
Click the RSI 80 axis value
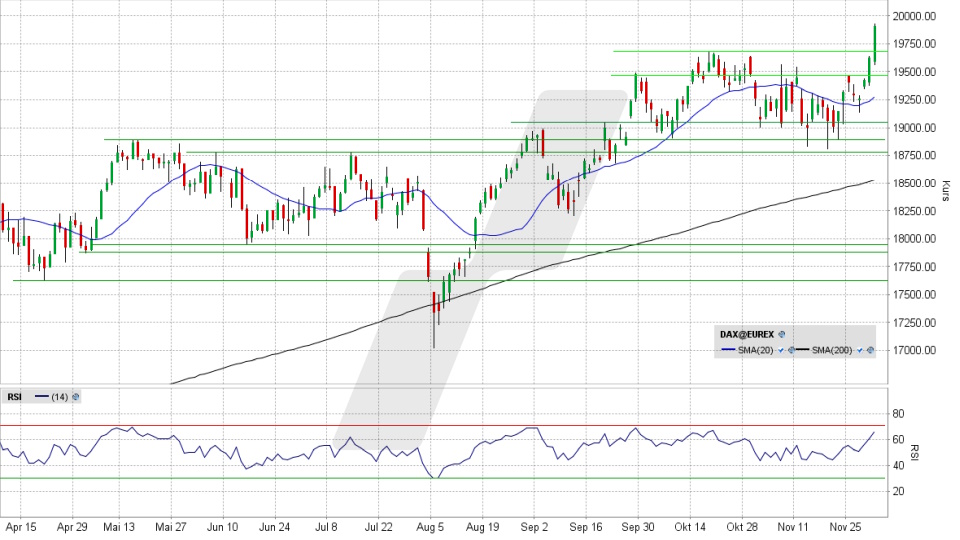click(898, 414)
